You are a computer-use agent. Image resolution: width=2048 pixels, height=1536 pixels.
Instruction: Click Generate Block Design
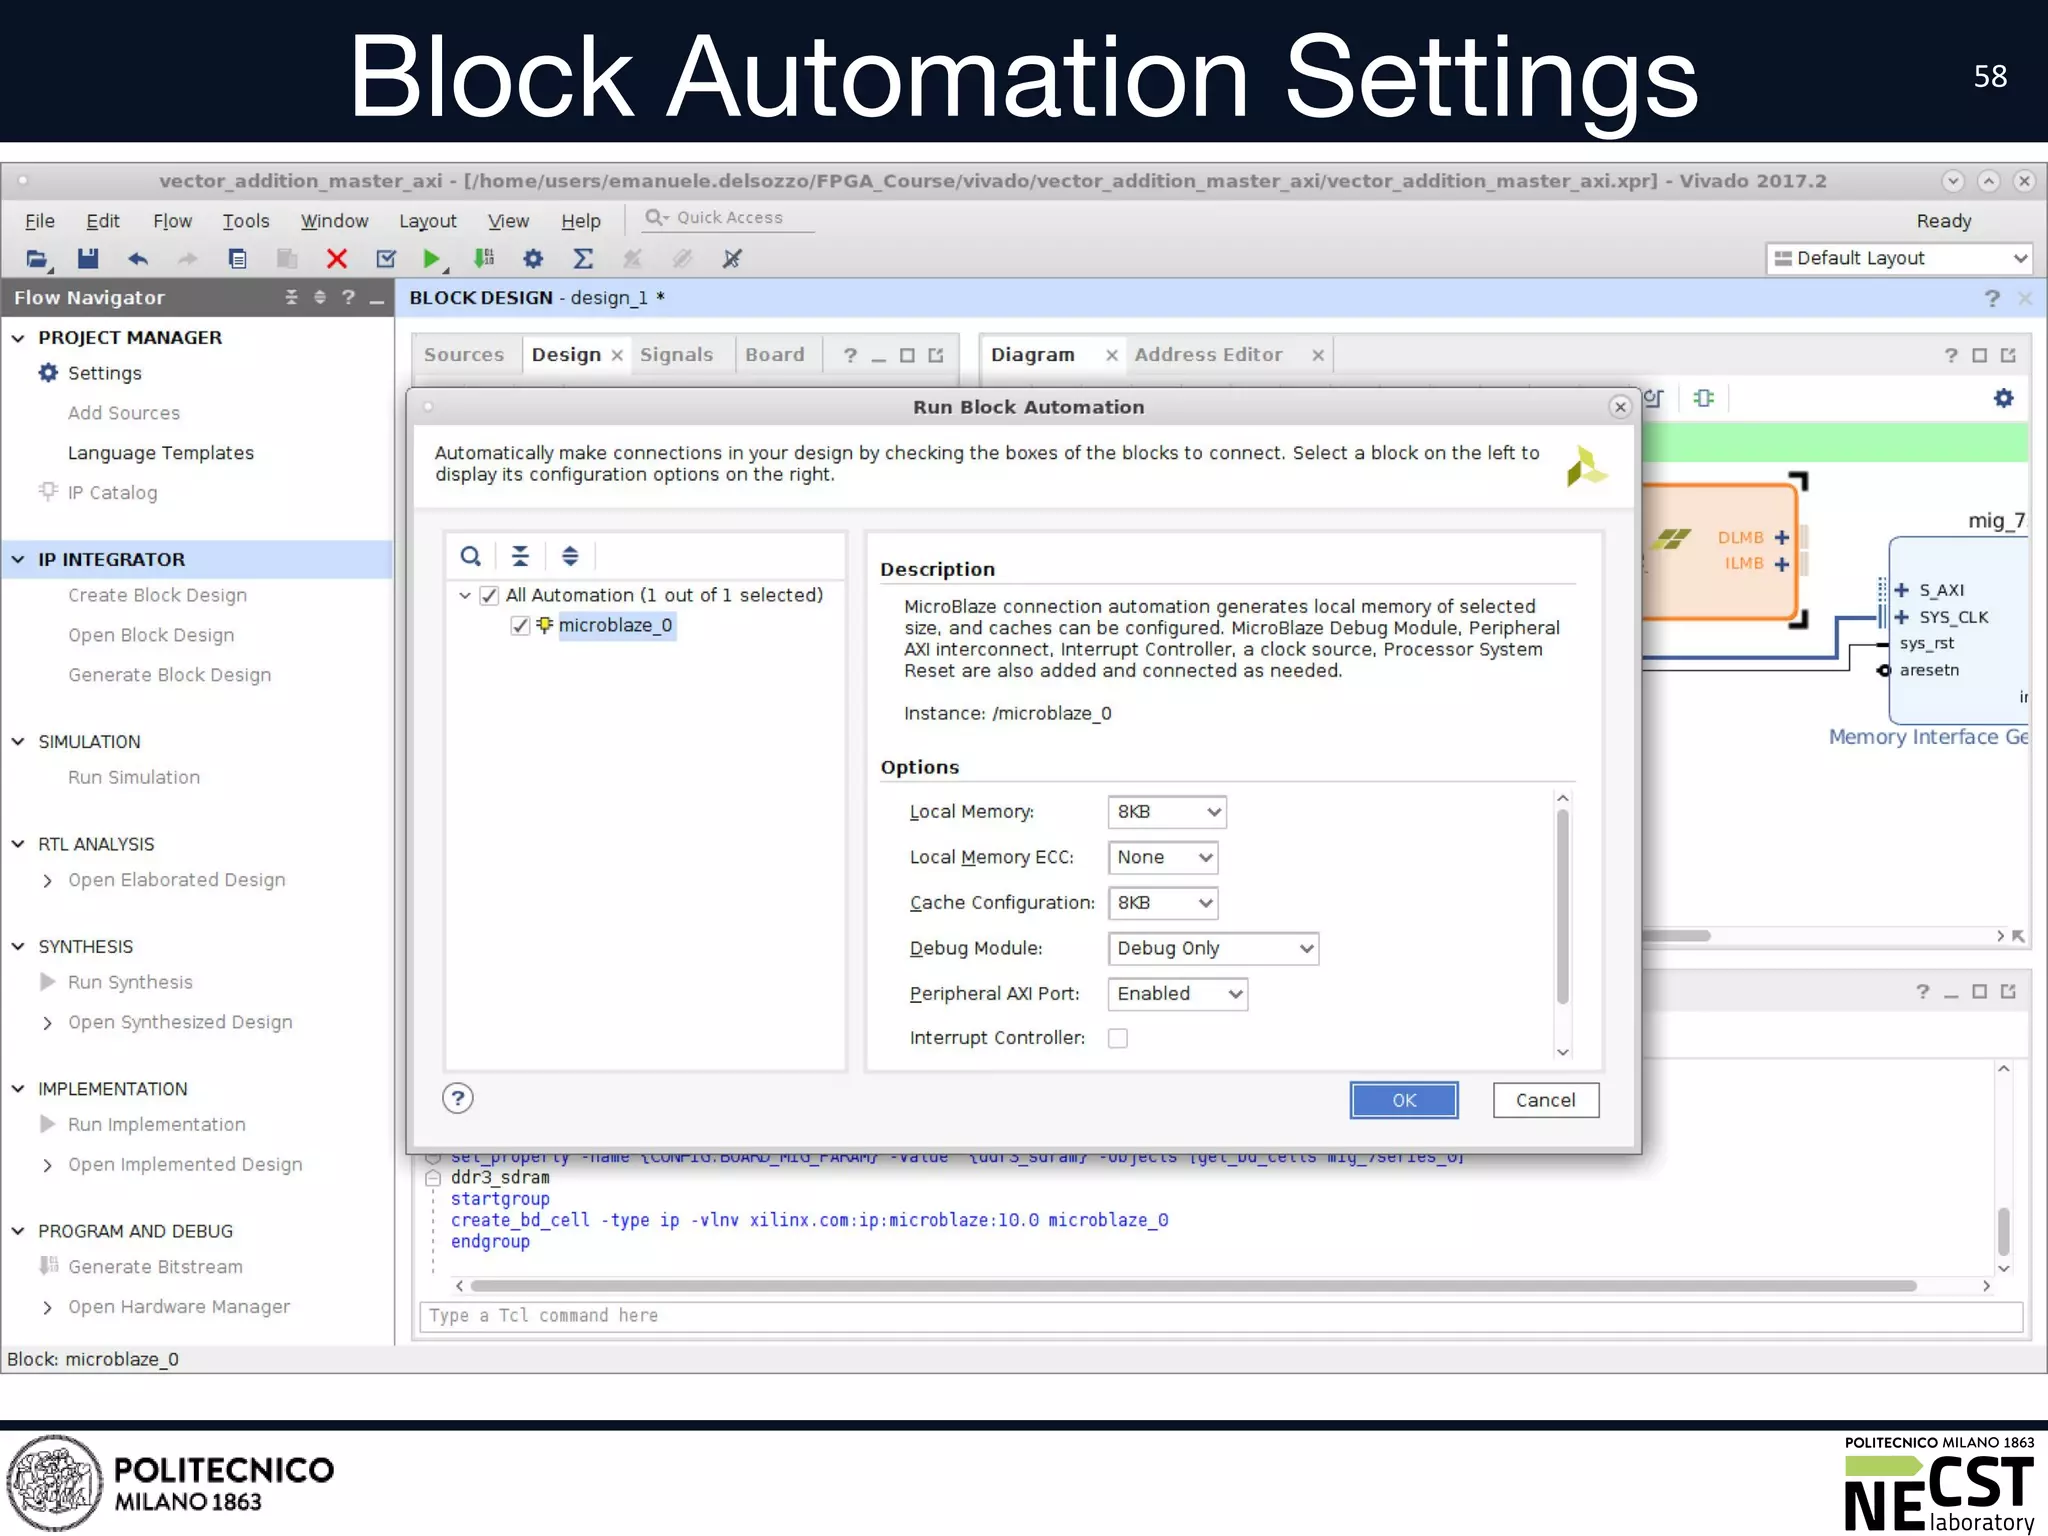pos(170,675)
